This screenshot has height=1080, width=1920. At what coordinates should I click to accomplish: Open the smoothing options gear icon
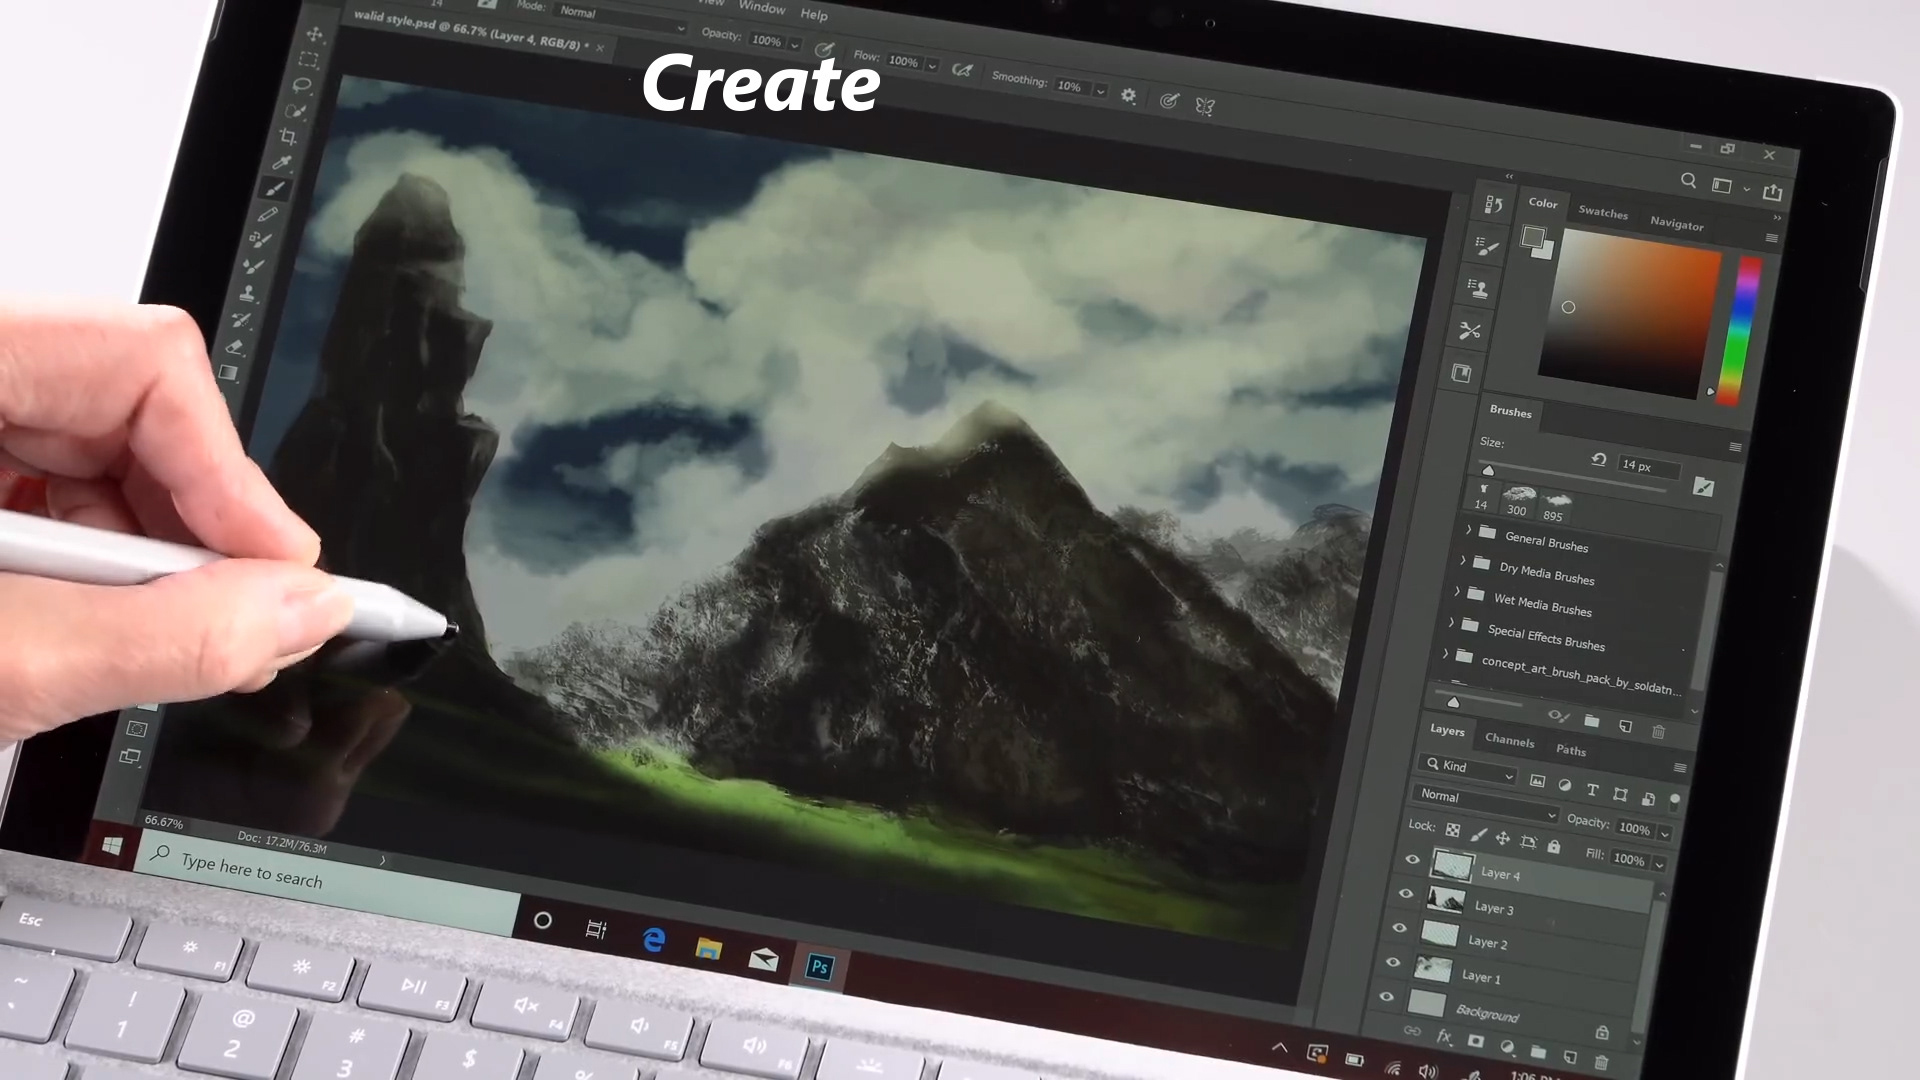coord(1128,96)
